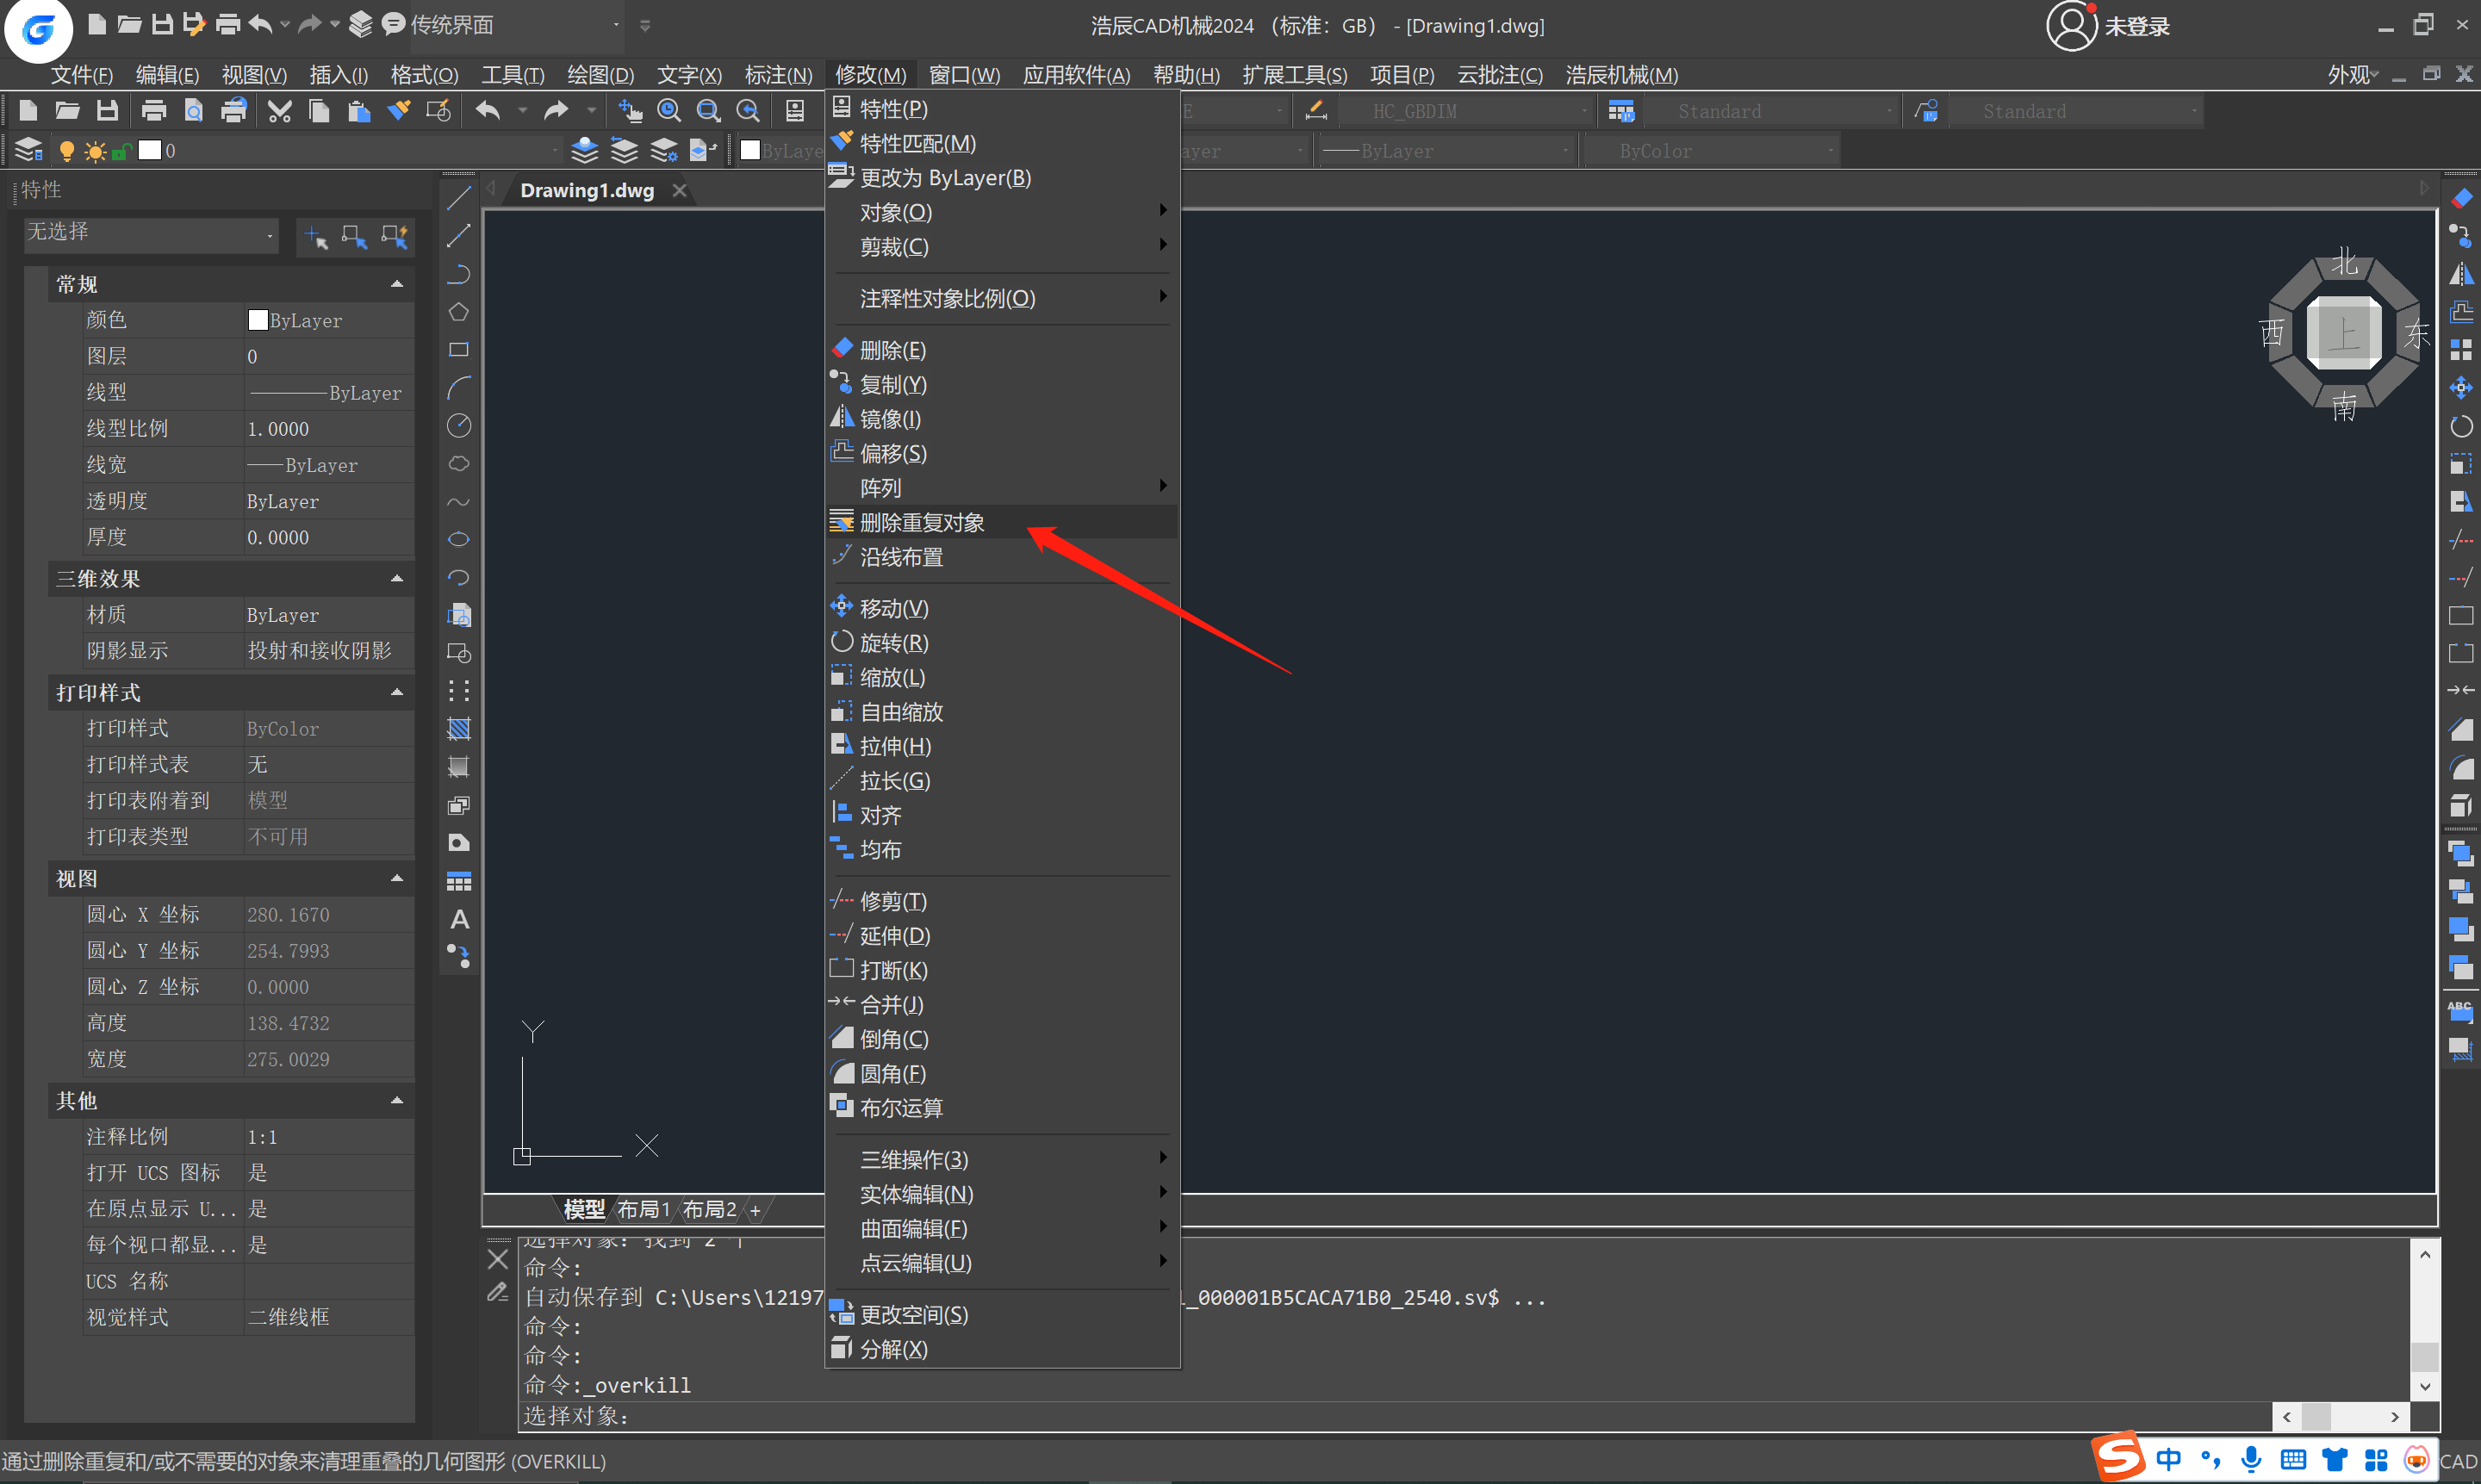Click the Rectangle tool in draw toolbar
The width and height of the screenshot is (2481, 1484).
click(x=459, y=350)
